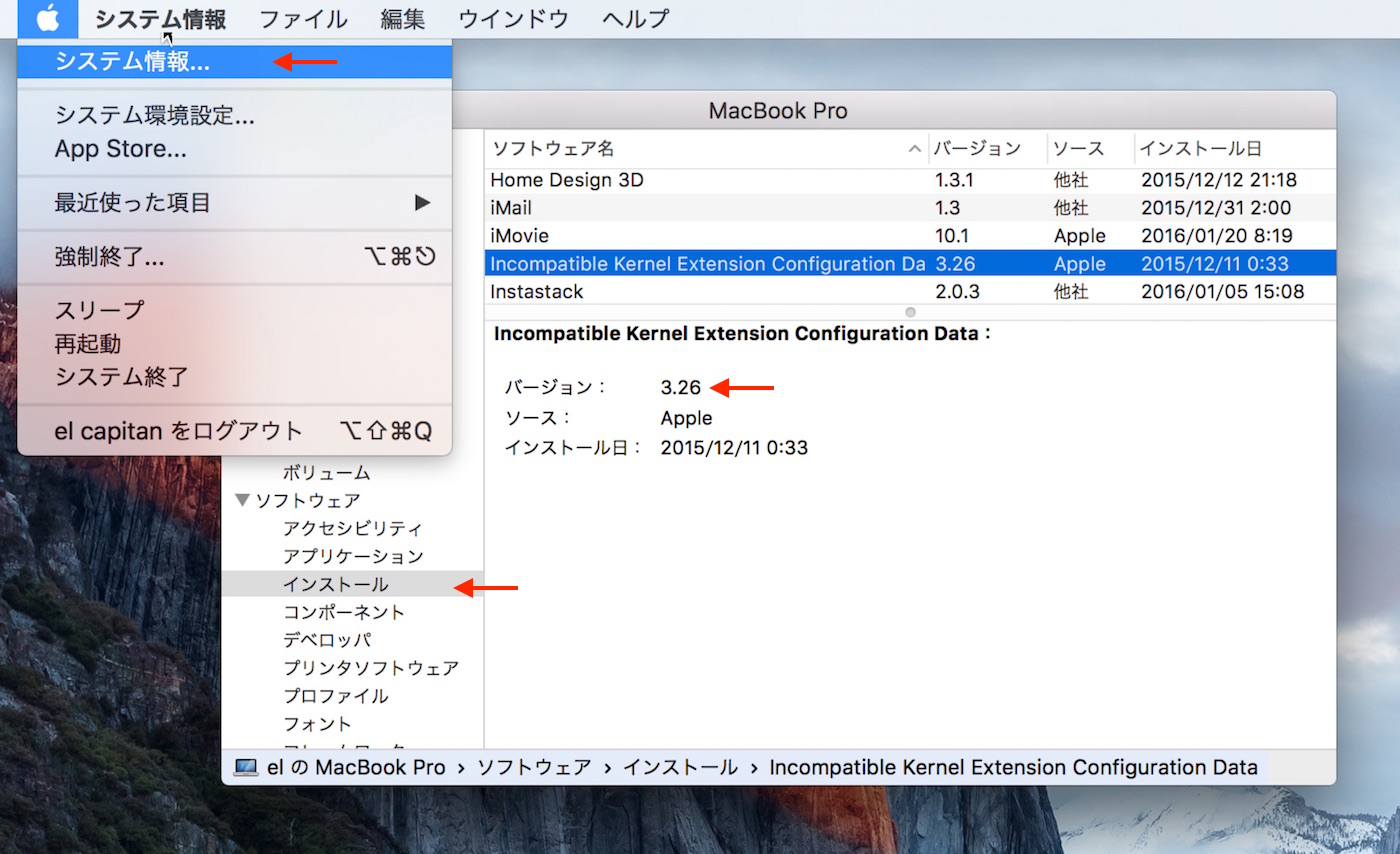Open システム環境設定... menu entry
The width and height of the screenshot is (1400, 854).
pyautogui.click(x=235, y=116)
